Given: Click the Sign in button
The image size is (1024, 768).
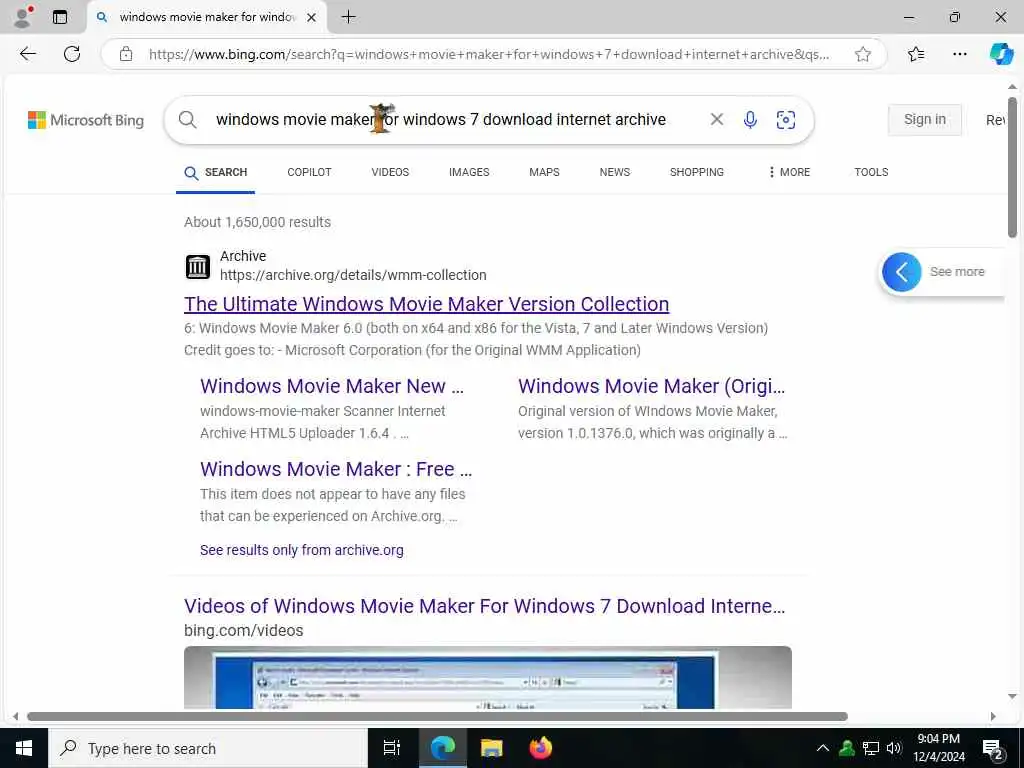Looking at the screenshot, I should click(x=924, y=120).
